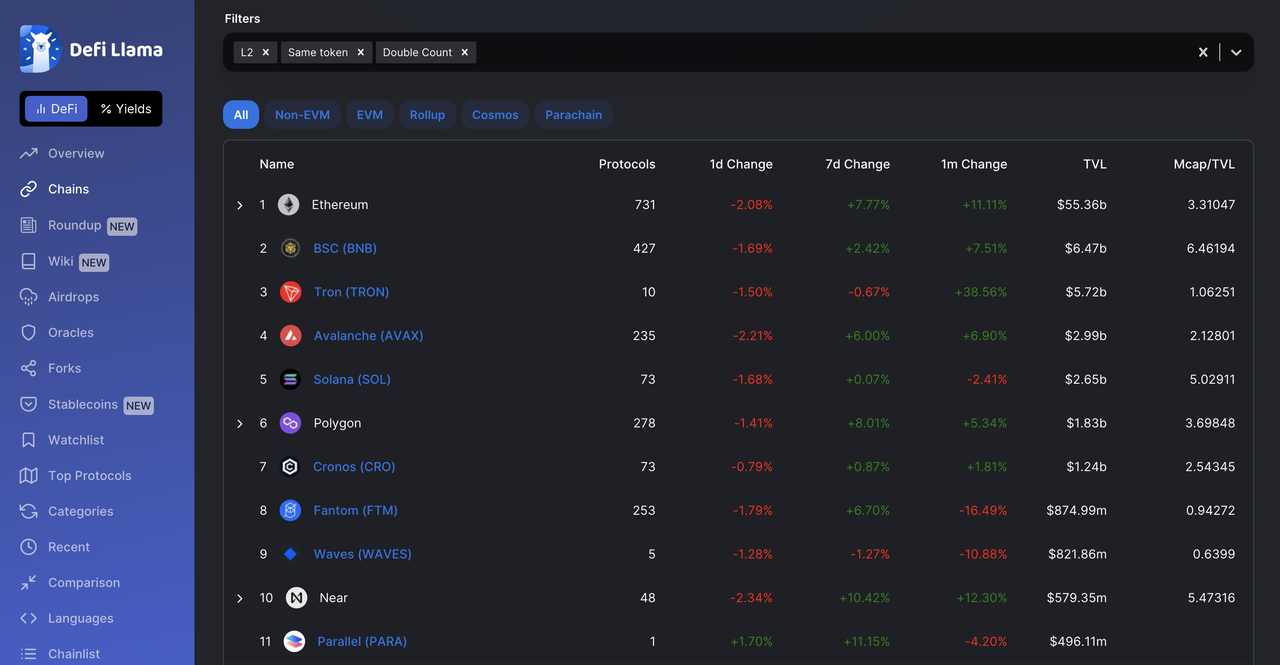Expand the Near row

pos(240,598)
